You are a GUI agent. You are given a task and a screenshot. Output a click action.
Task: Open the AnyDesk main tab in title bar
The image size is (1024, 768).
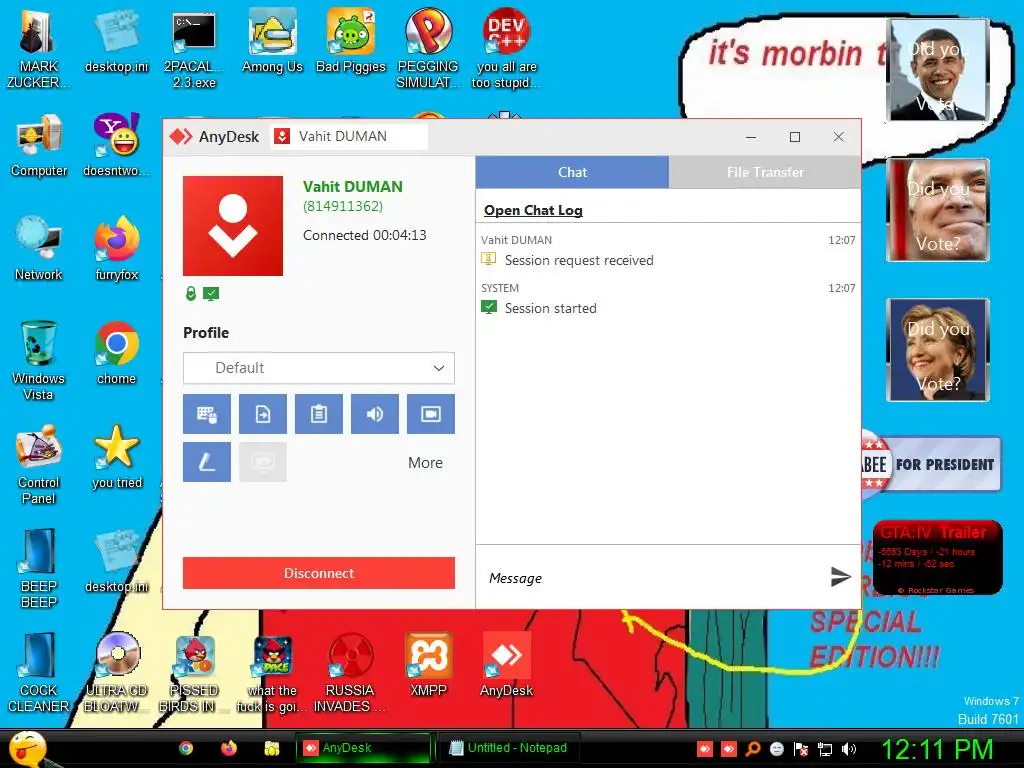click(215, 136)
